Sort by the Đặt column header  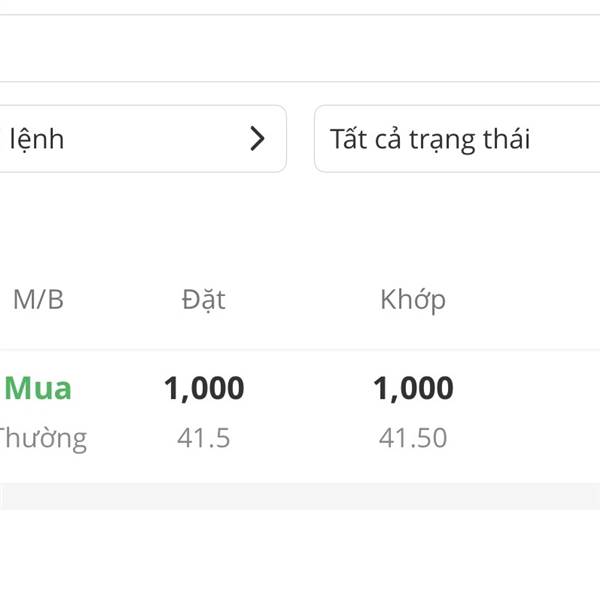(x=204, y=299)
